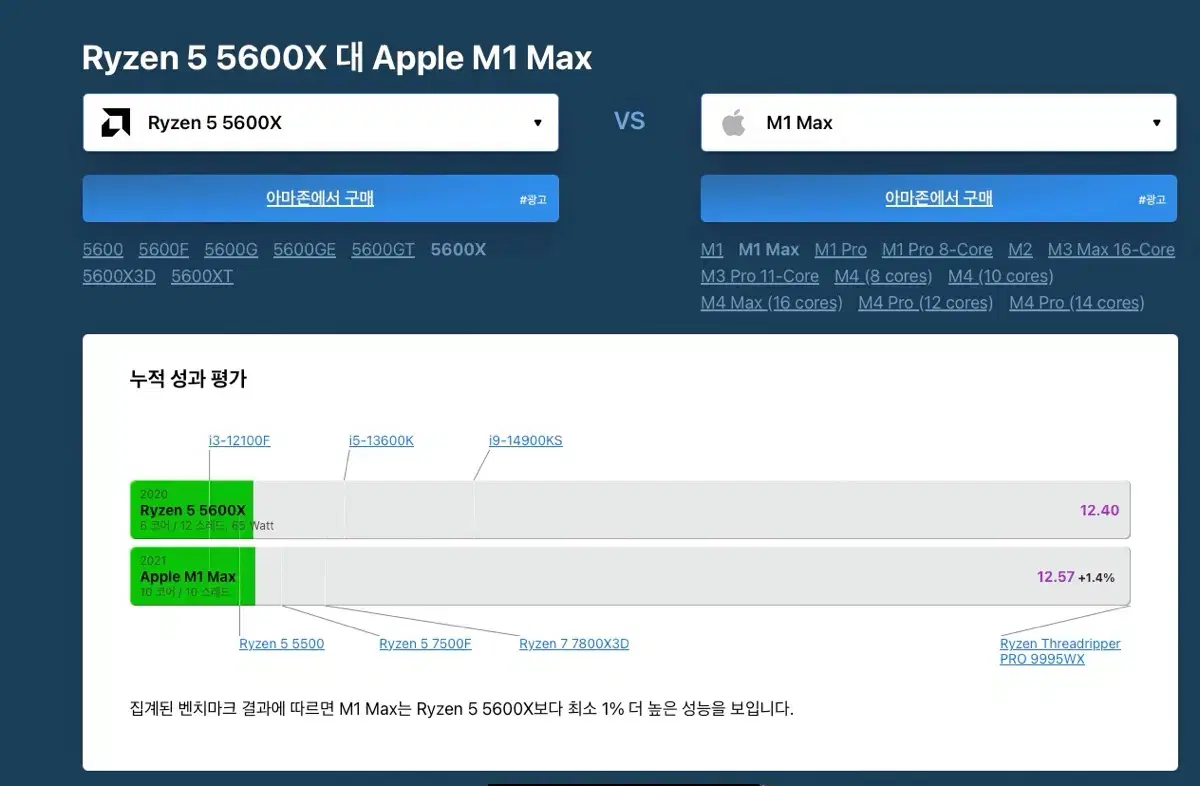Screen dimensions: 1200x786
Task: Click left 아마존에서 구매 button
Action: tap(320, 198)
